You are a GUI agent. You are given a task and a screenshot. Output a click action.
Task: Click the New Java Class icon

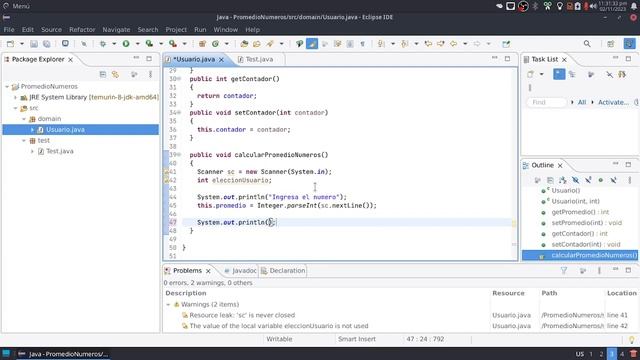[215, 44]
